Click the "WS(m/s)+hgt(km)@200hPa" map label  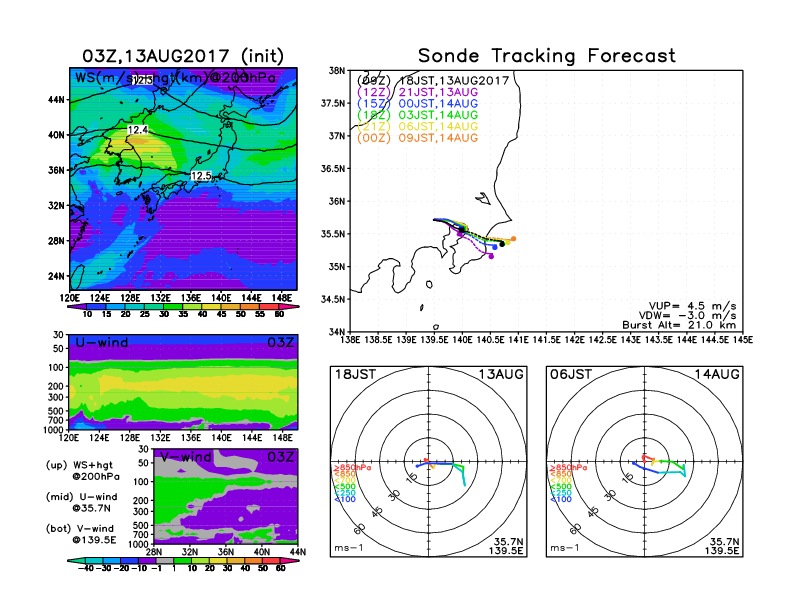(x=175, y=78)
